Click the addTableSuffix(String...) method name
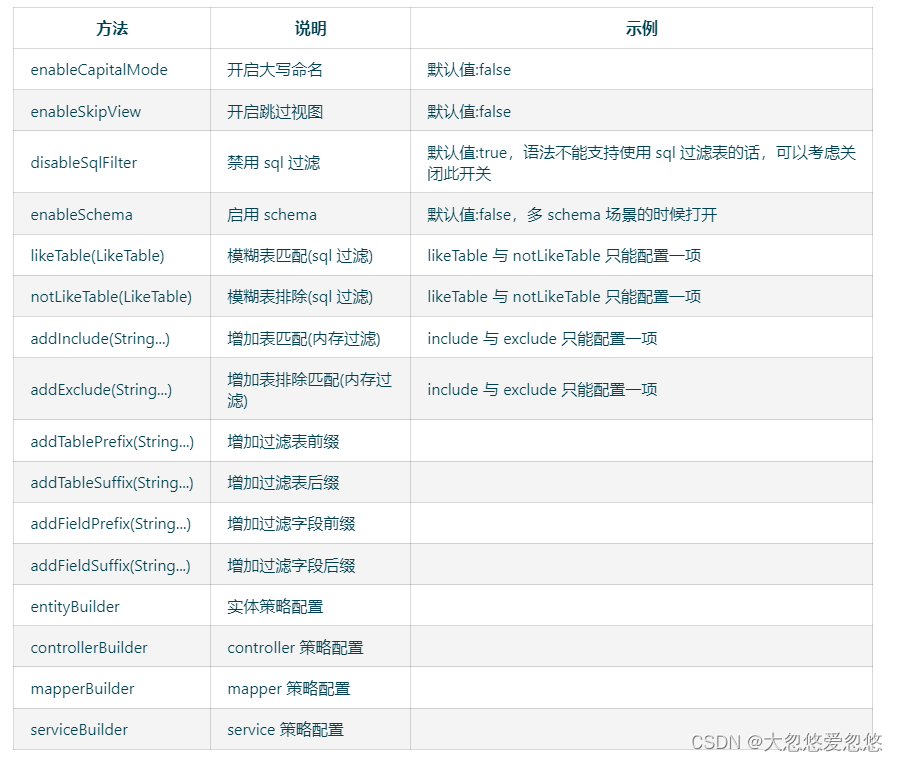This screenshot has width=898, height=761. [x=105, y=482]
